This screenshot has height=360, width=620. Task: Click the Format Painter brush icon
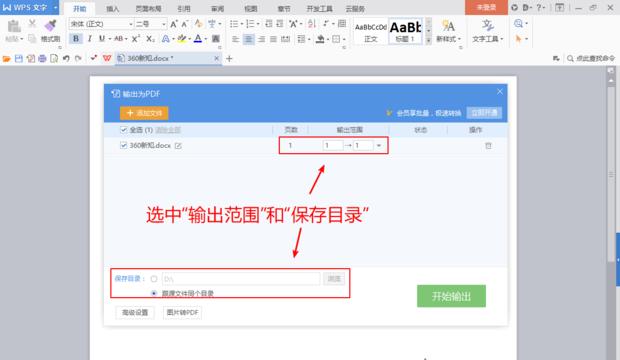point(51,25)
